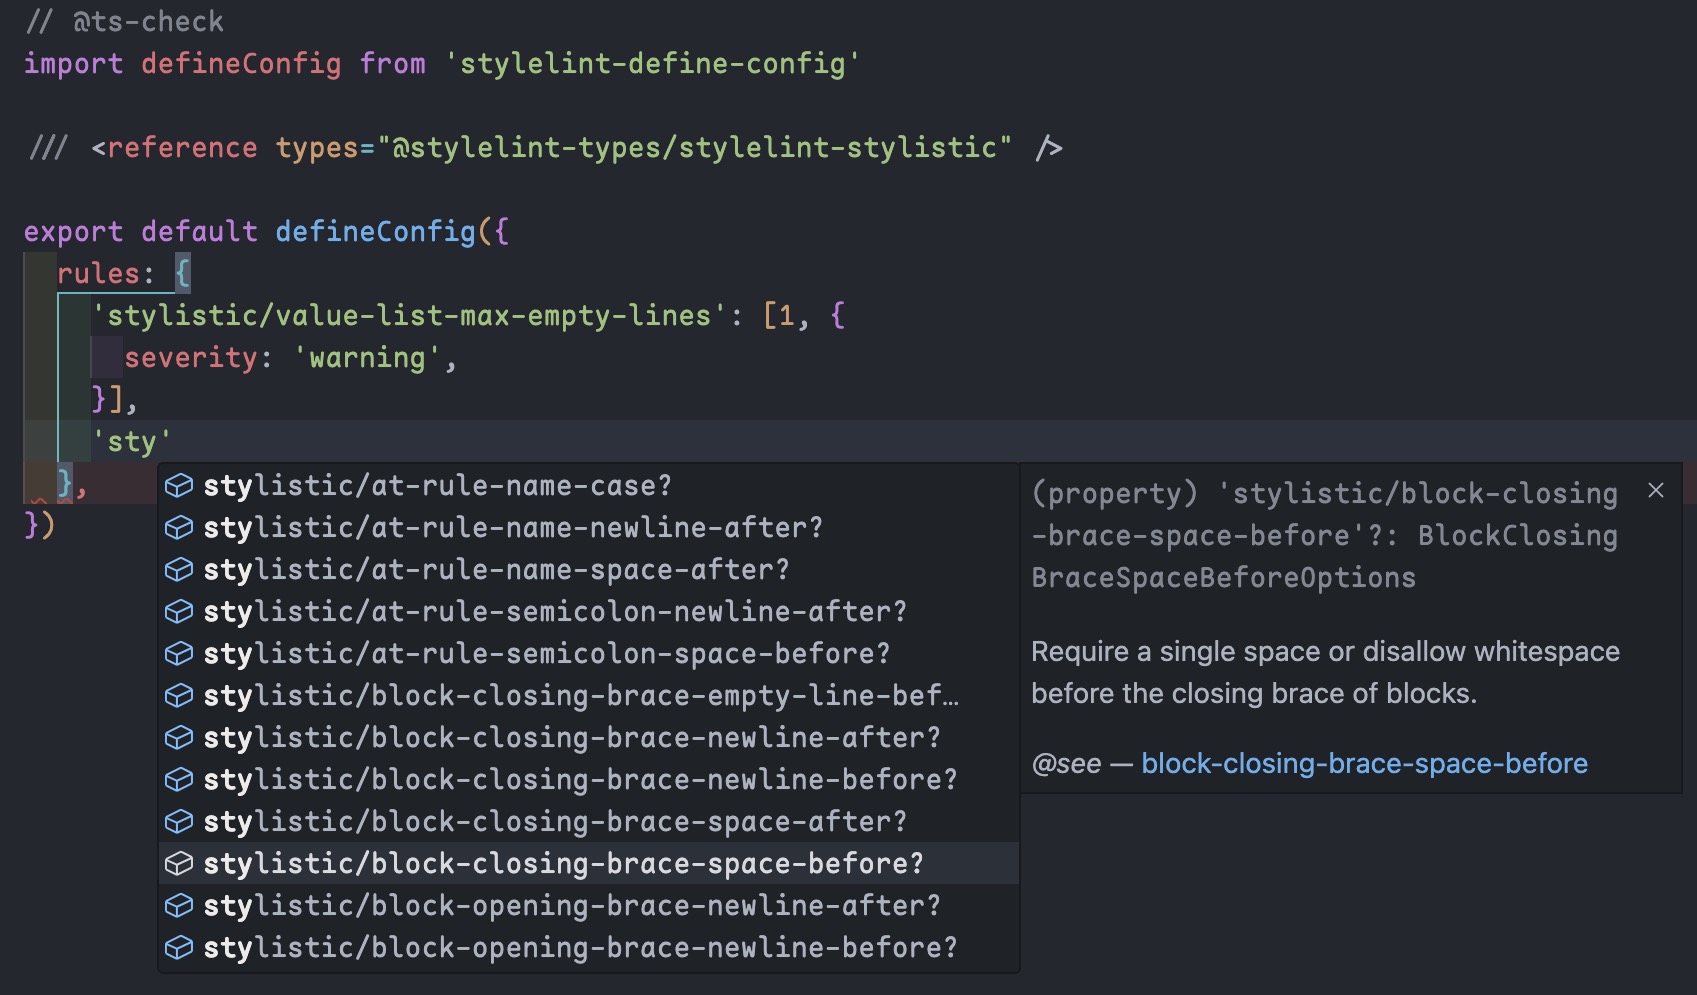Click the cube icon beside stylistic/block-closing-brace-newline-before
1697x995 pixels.
click(x=179, y=780)
